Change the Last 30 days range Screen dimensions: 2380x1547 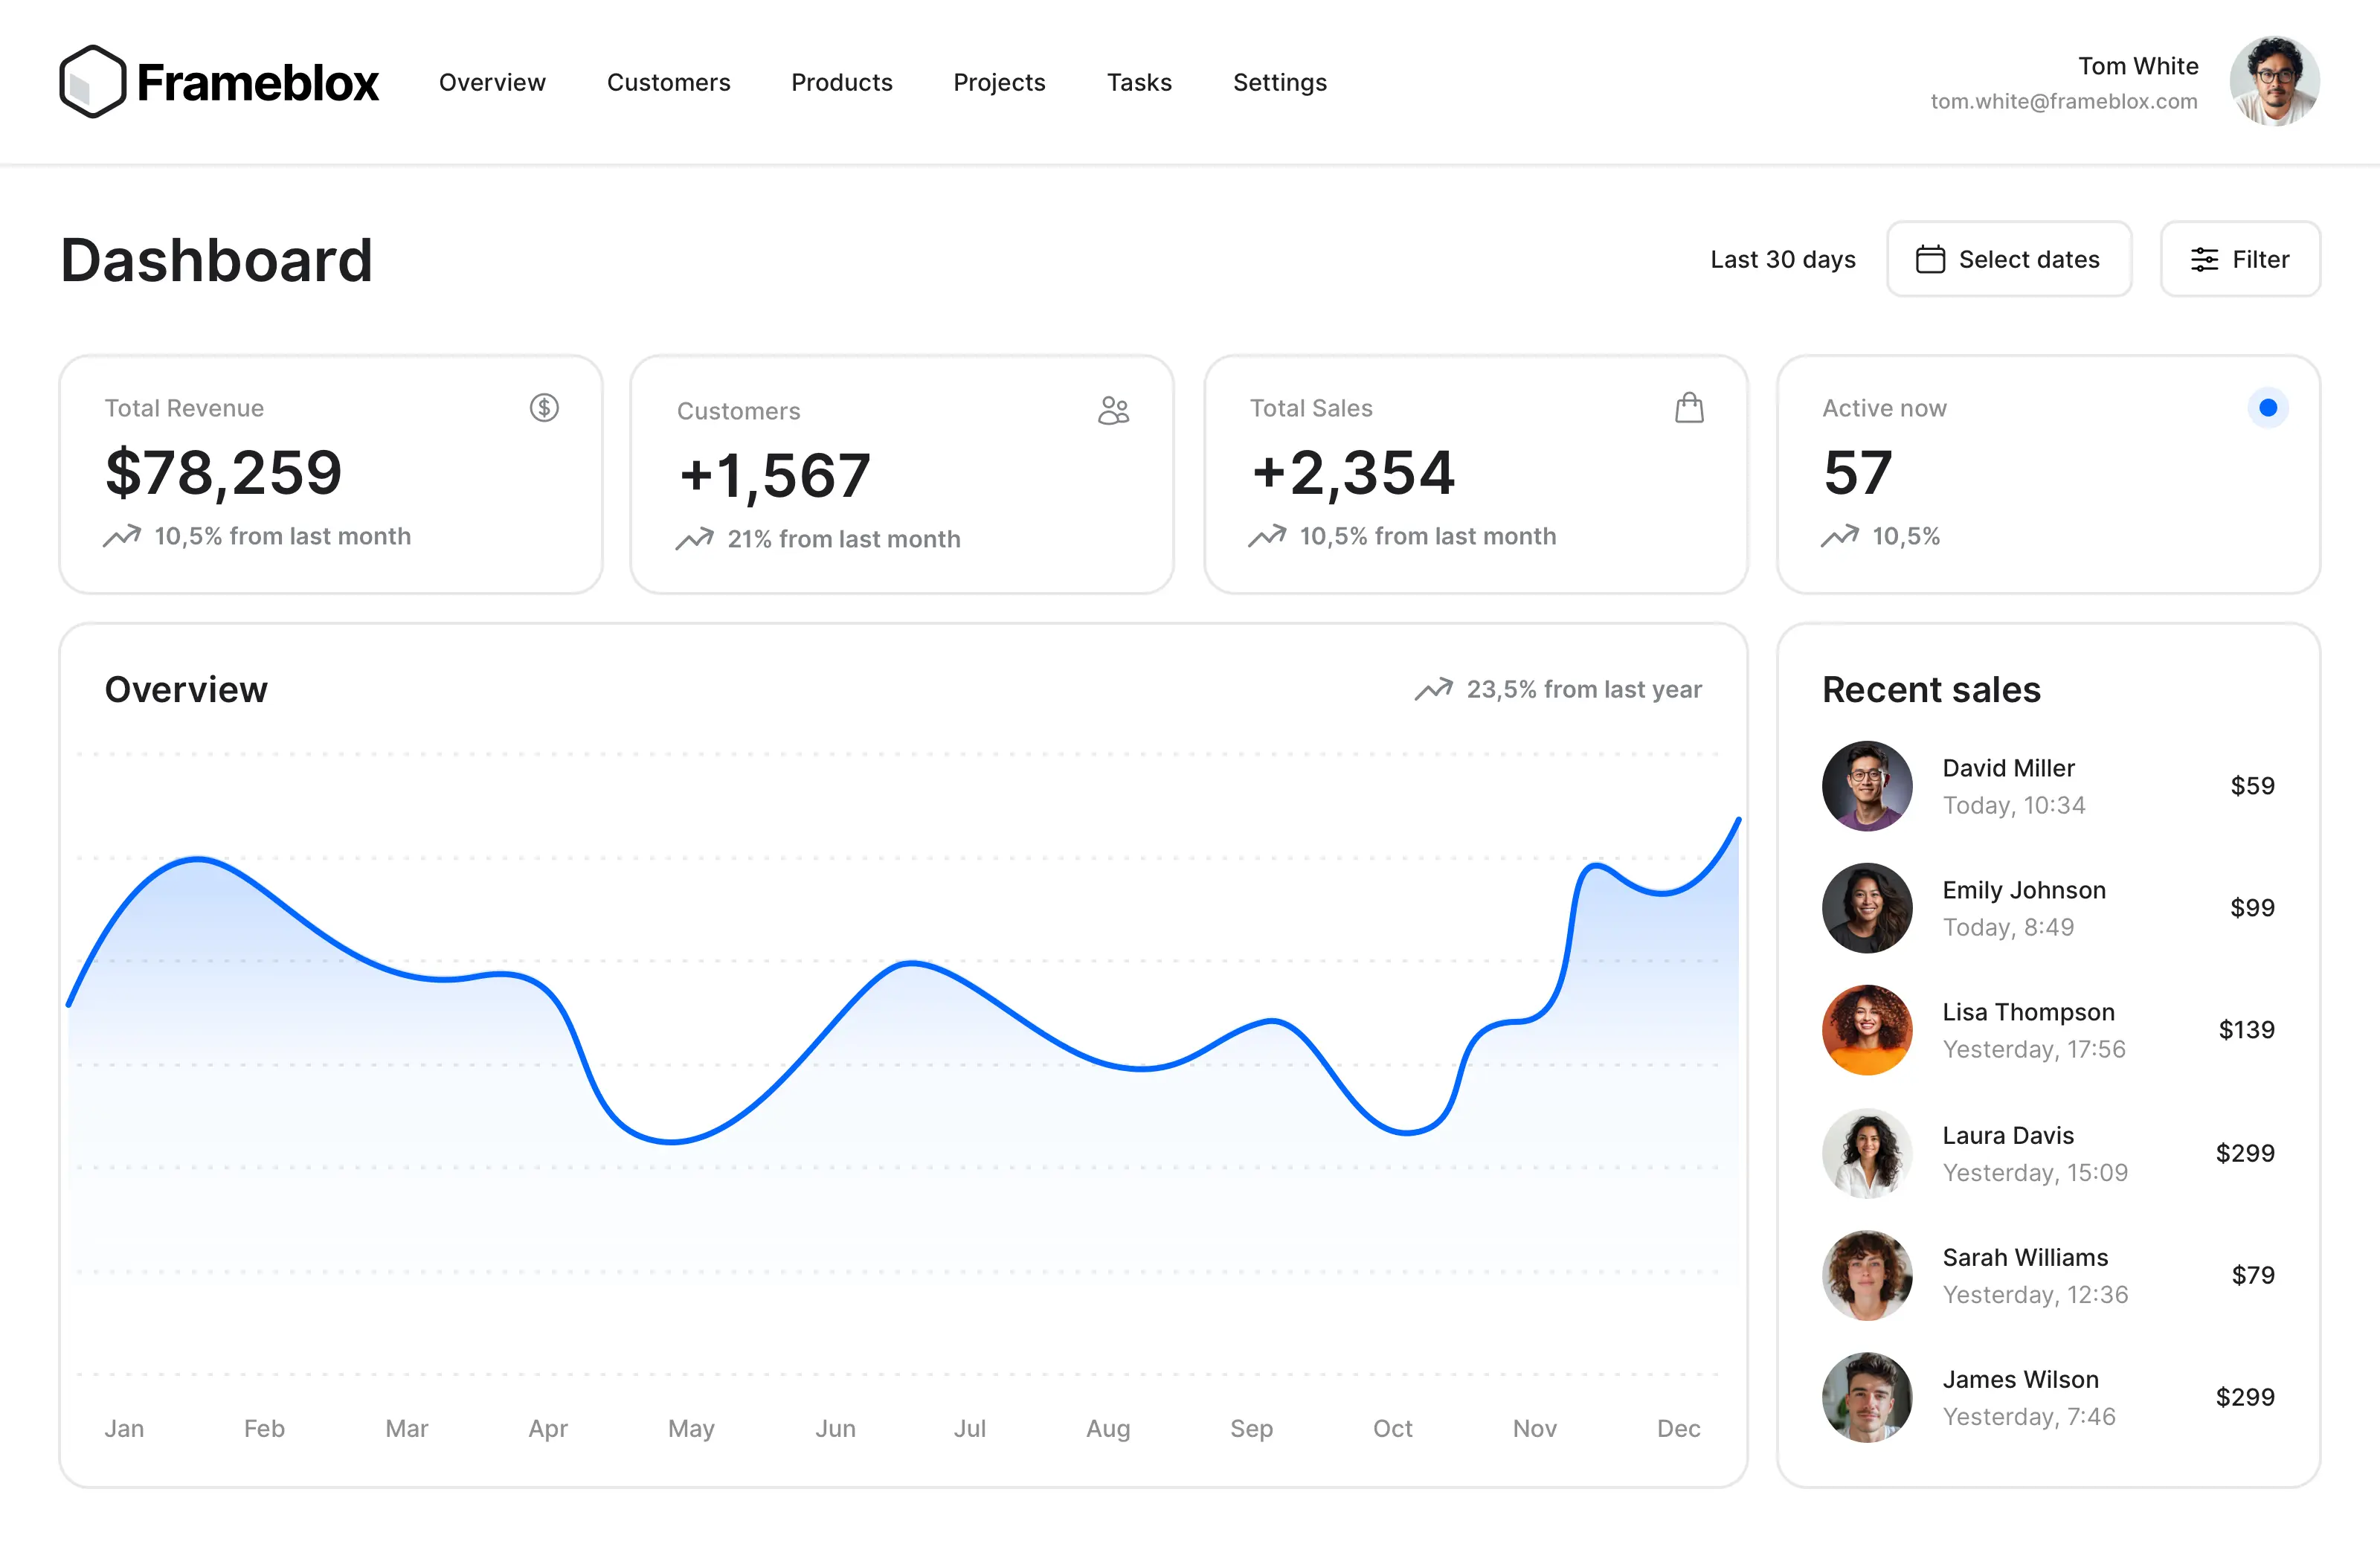click(1783, 259)
